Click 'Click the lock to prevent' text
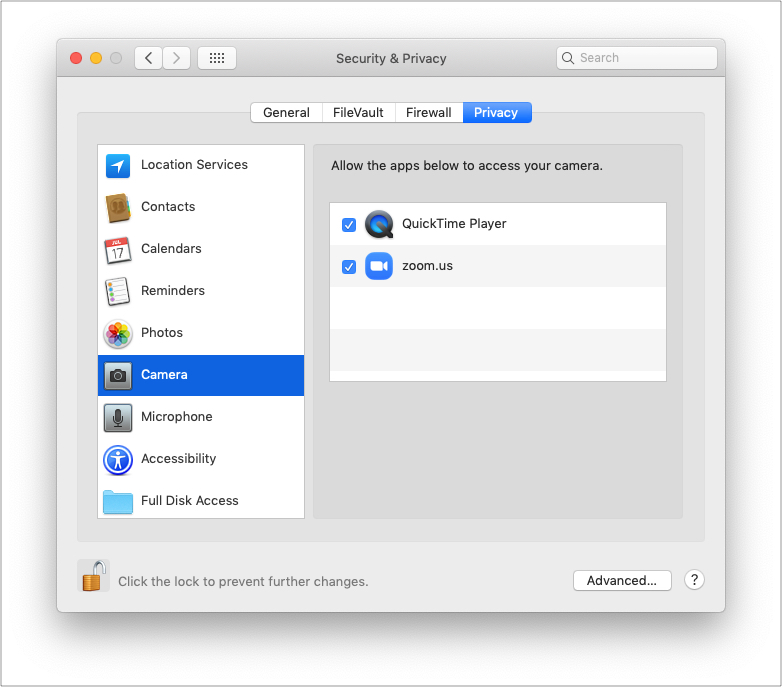The image size is (782, 687). tap(243, 581)
